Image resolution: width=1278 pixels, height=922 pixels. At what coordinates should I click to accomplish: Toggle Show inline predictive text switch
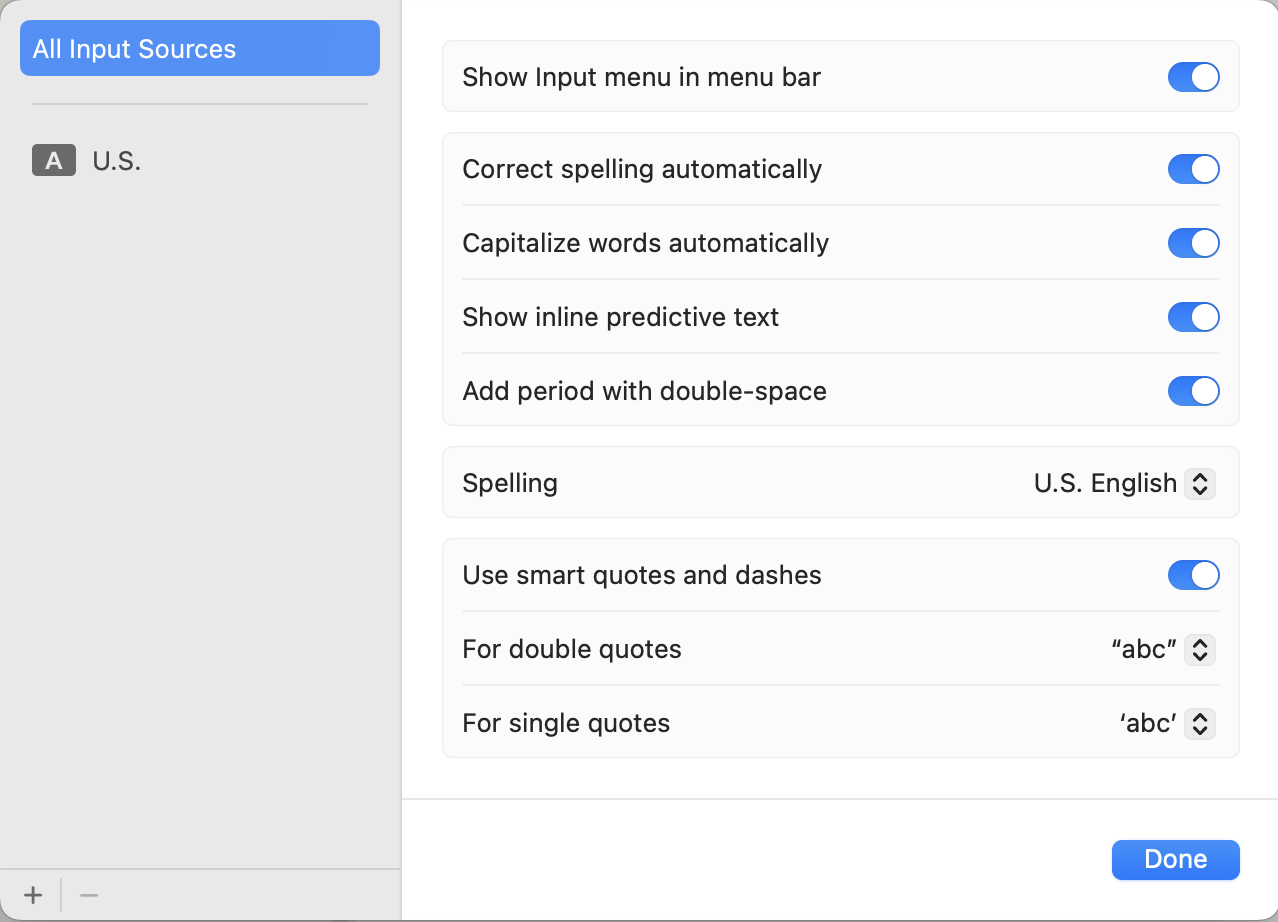[x=1193, y=317]
